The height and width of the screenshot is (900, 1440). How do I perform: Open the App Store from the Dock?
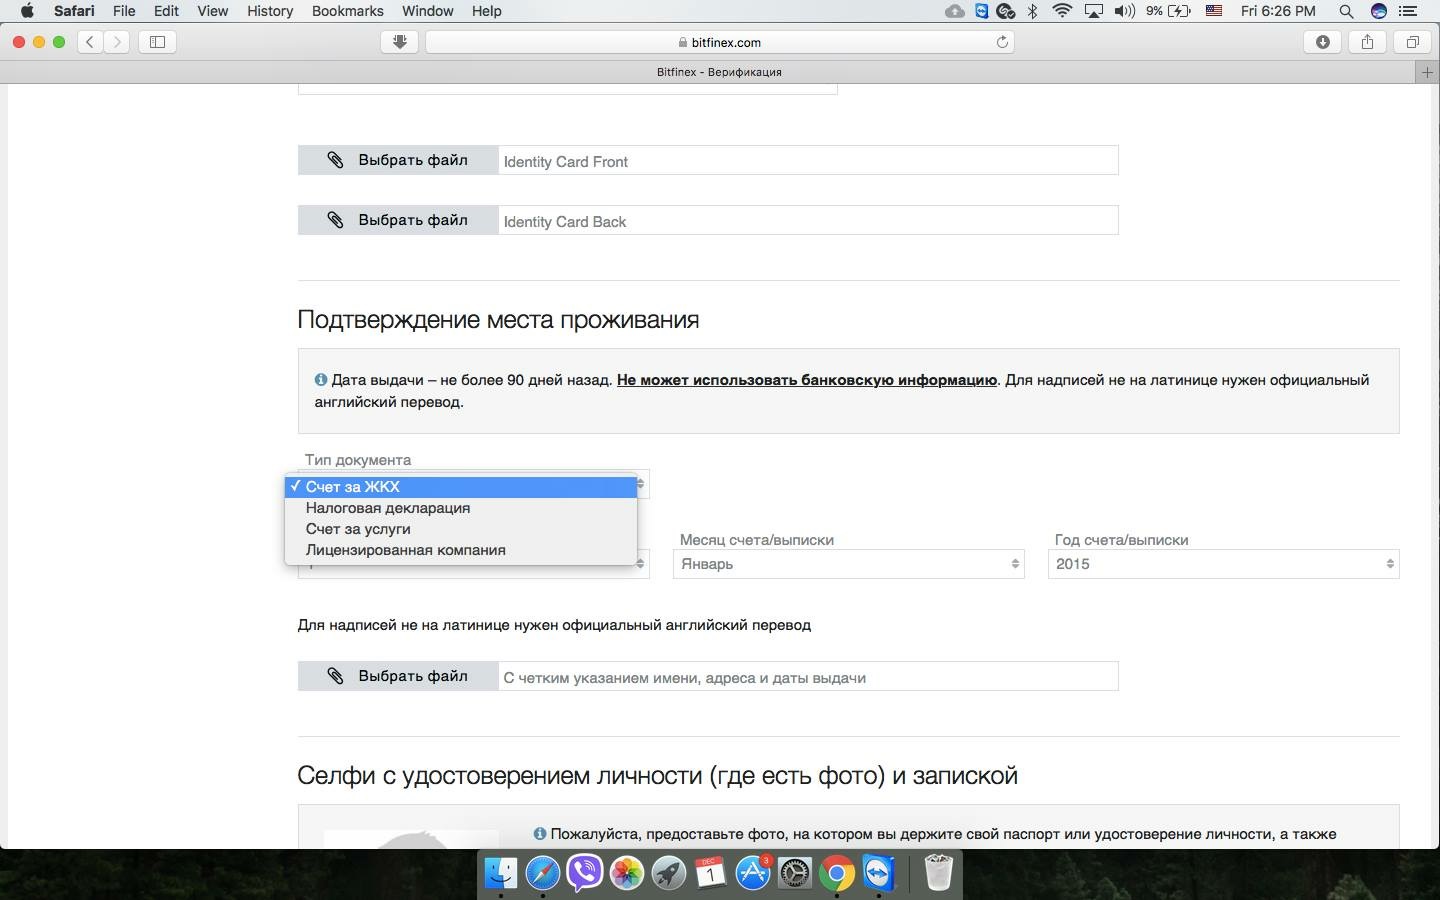click(x=753, y=873)
